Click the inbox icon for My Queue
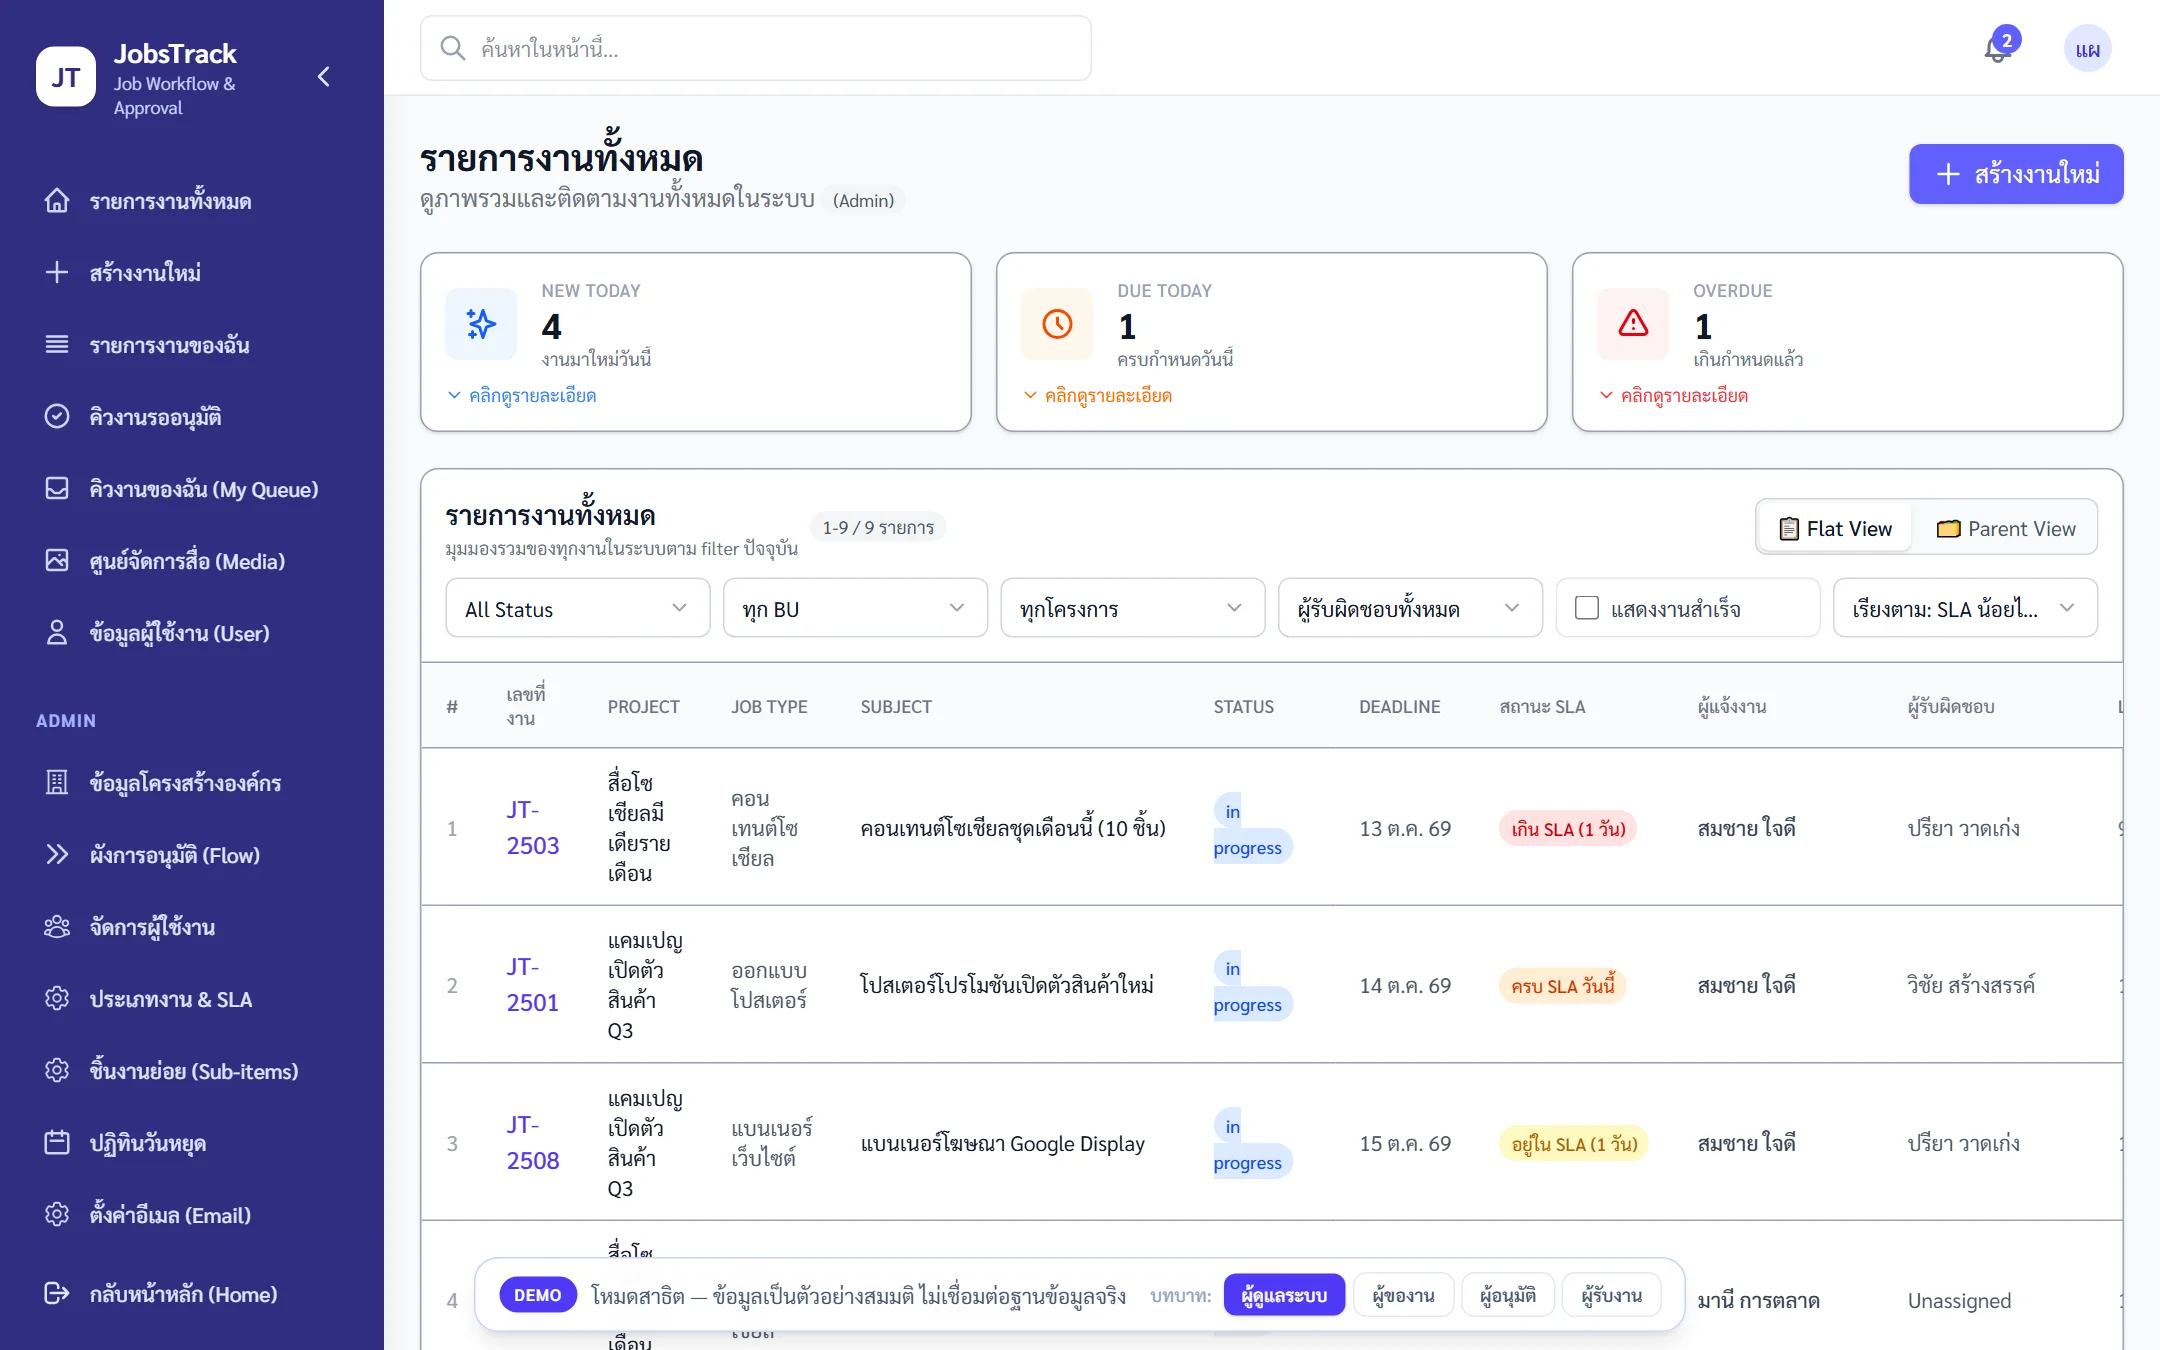2160x1350 pixels. [57, 489]
